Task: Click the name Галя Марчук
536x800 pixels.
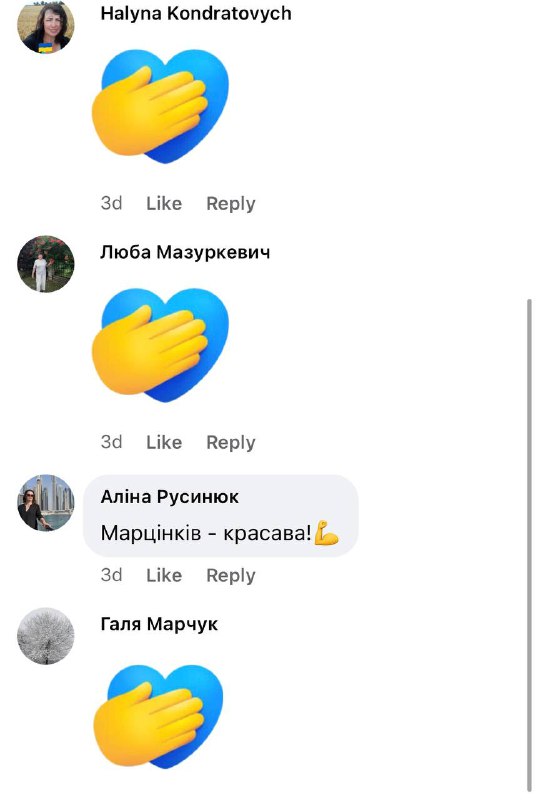Action: point(159,624)
